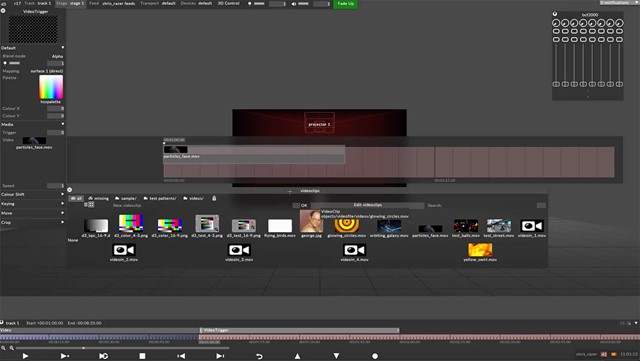The image size is (640, 361).
Task: Open the test patterns/ folder filter
Action: click(x=160, y=198)
